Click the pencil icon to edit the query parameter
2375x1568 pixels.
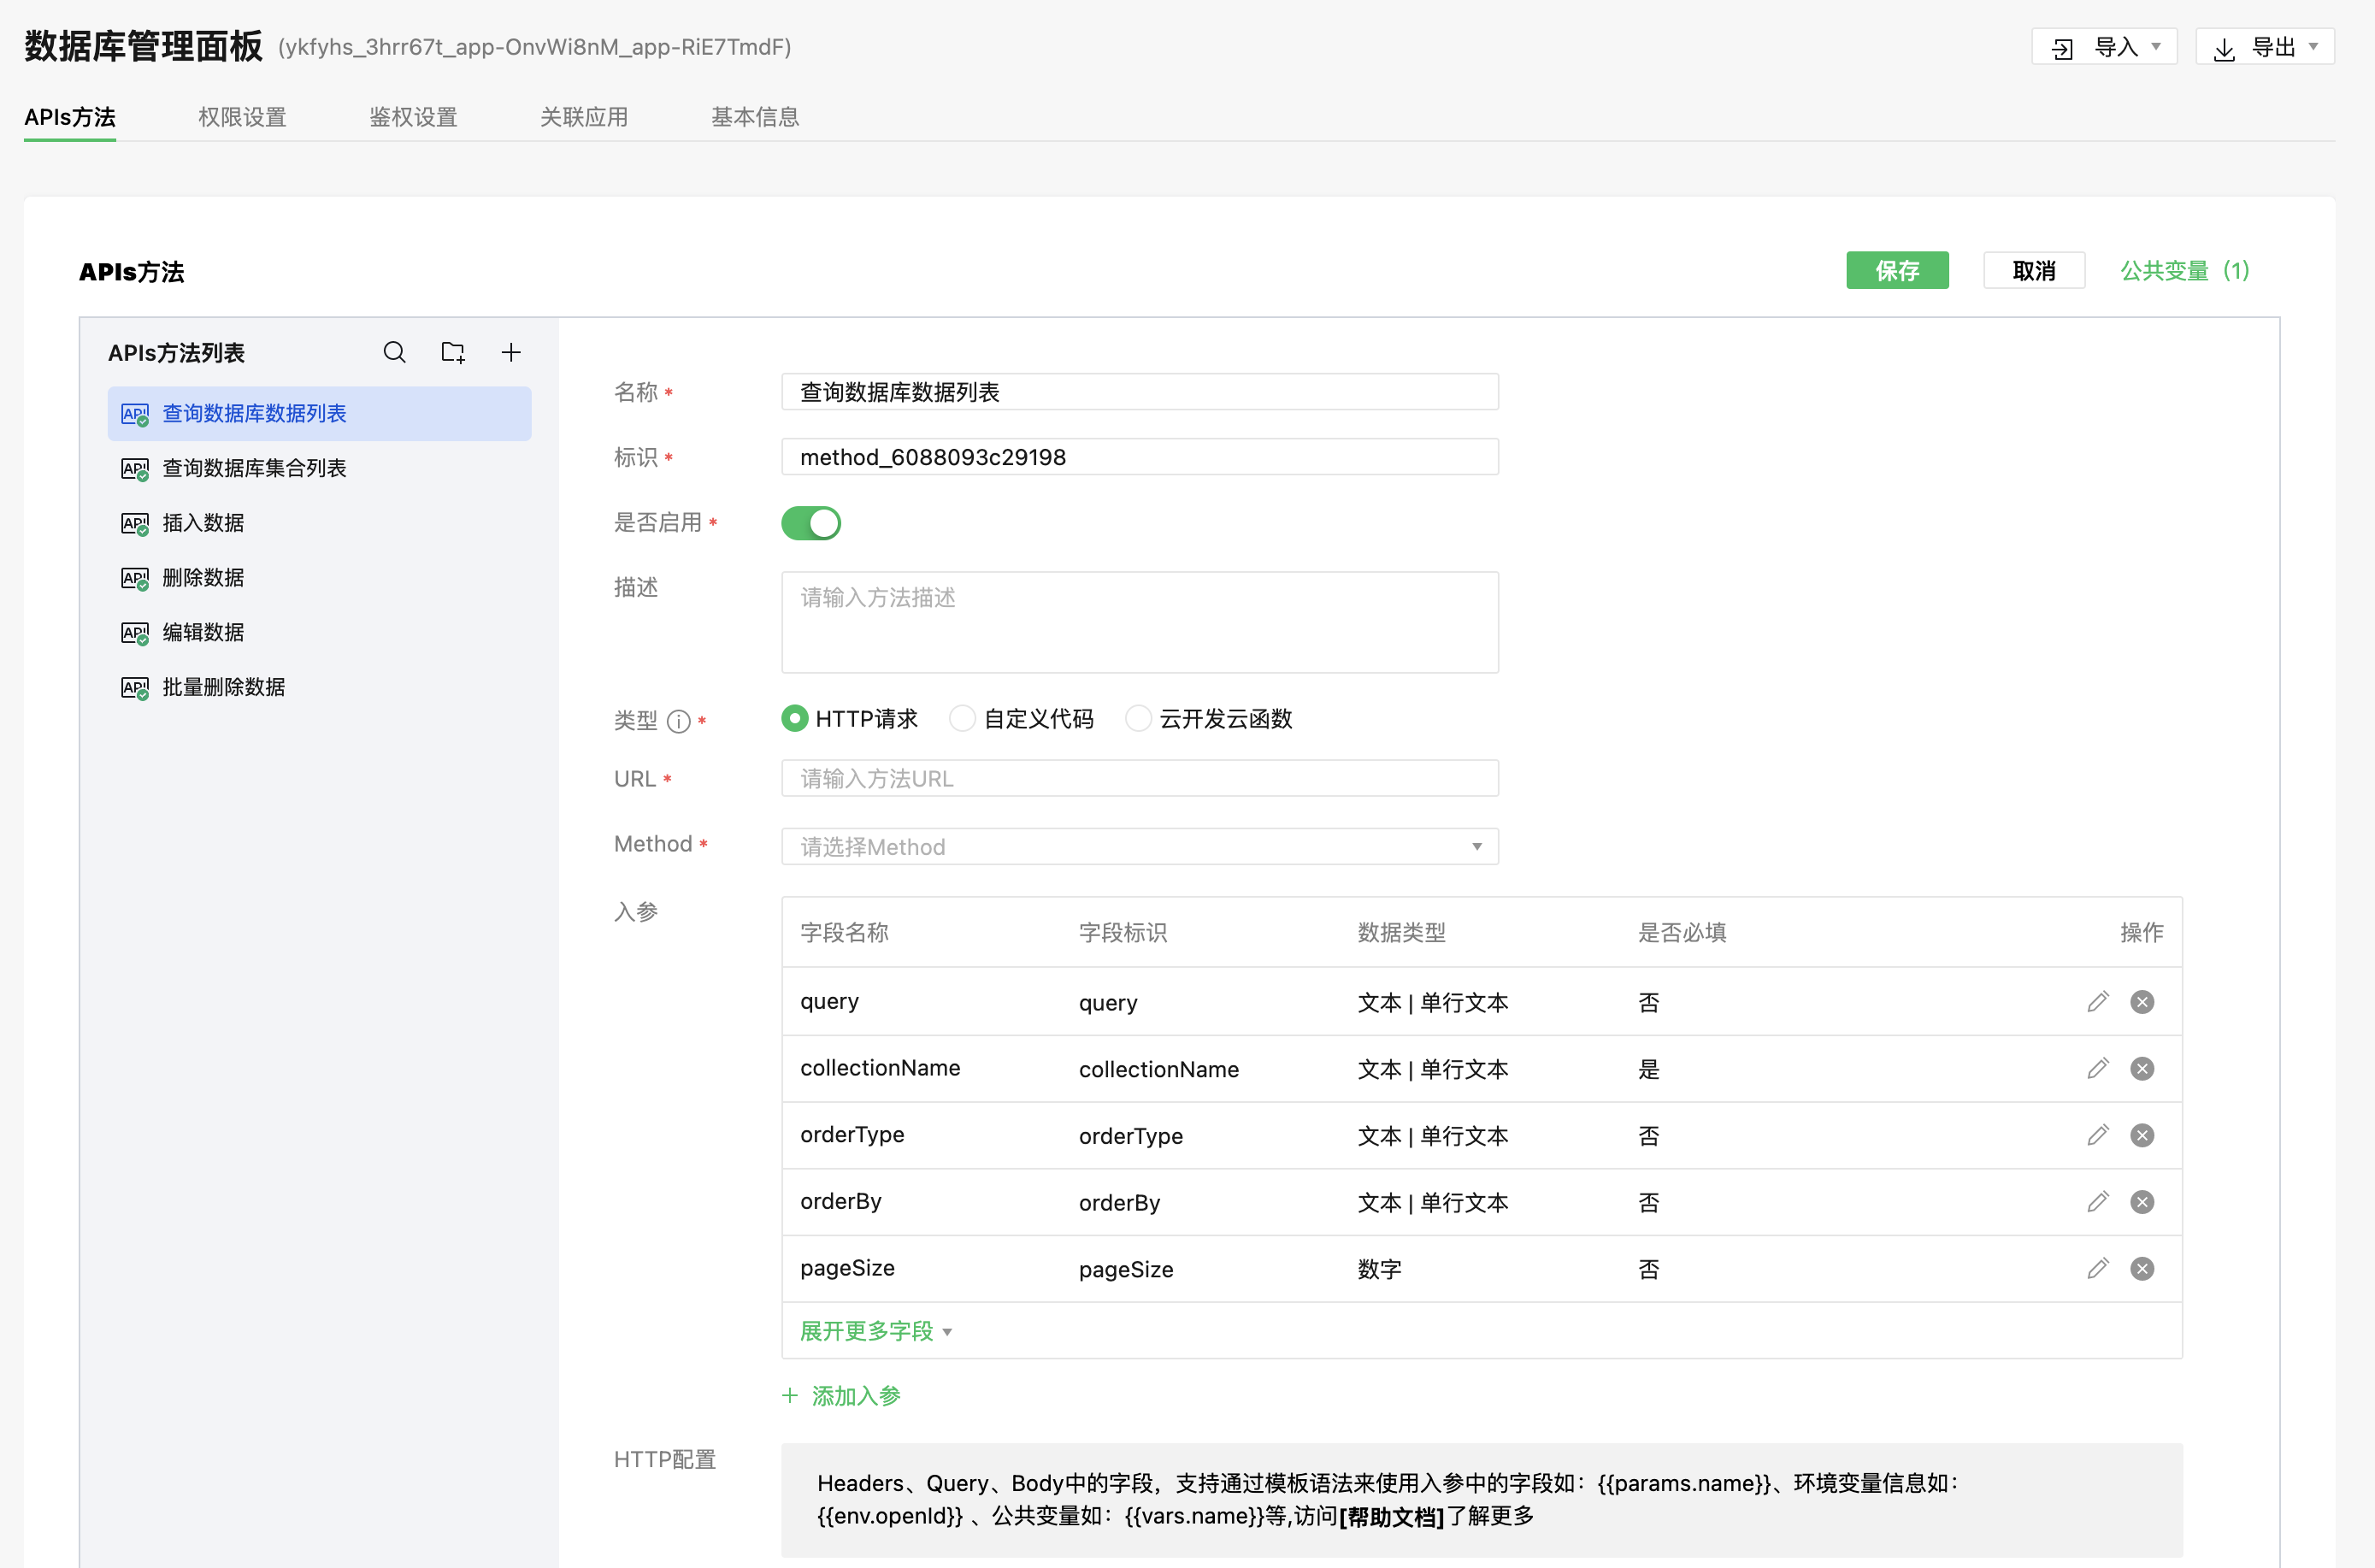[x=2097, y=1002]
